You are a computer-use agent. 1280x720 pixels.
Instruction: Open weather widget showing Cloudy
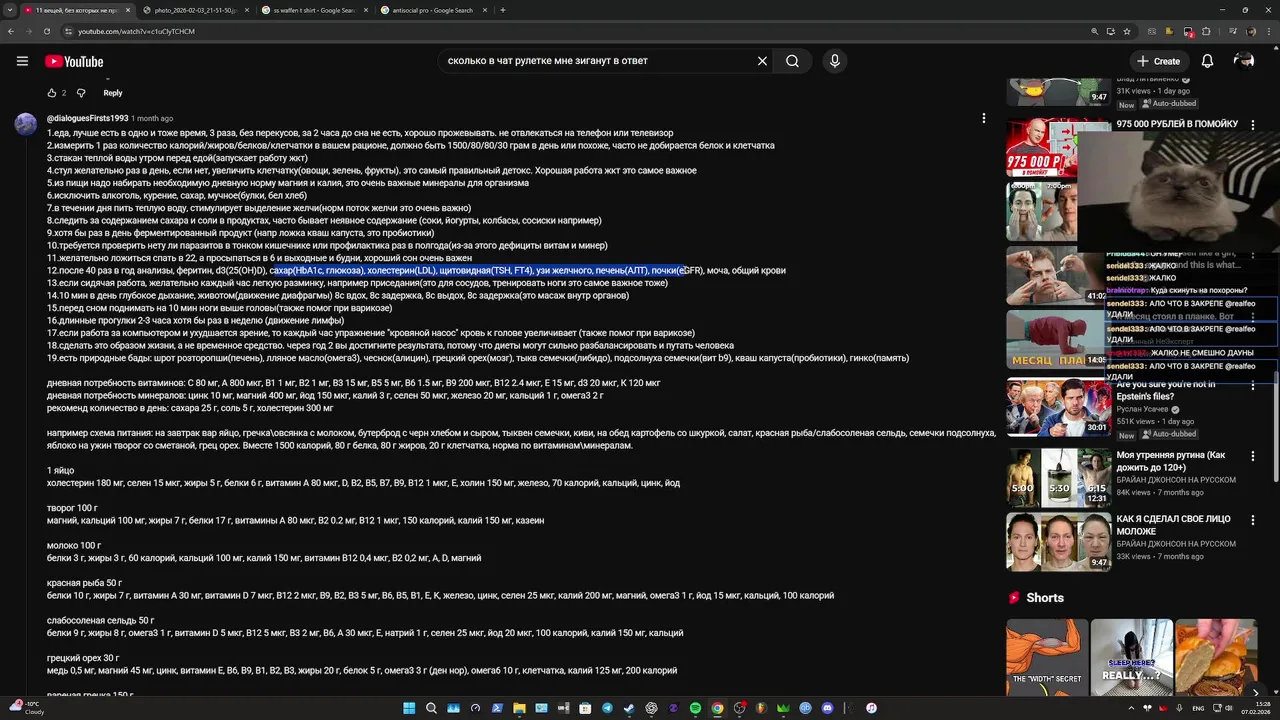tap(26, 708)
